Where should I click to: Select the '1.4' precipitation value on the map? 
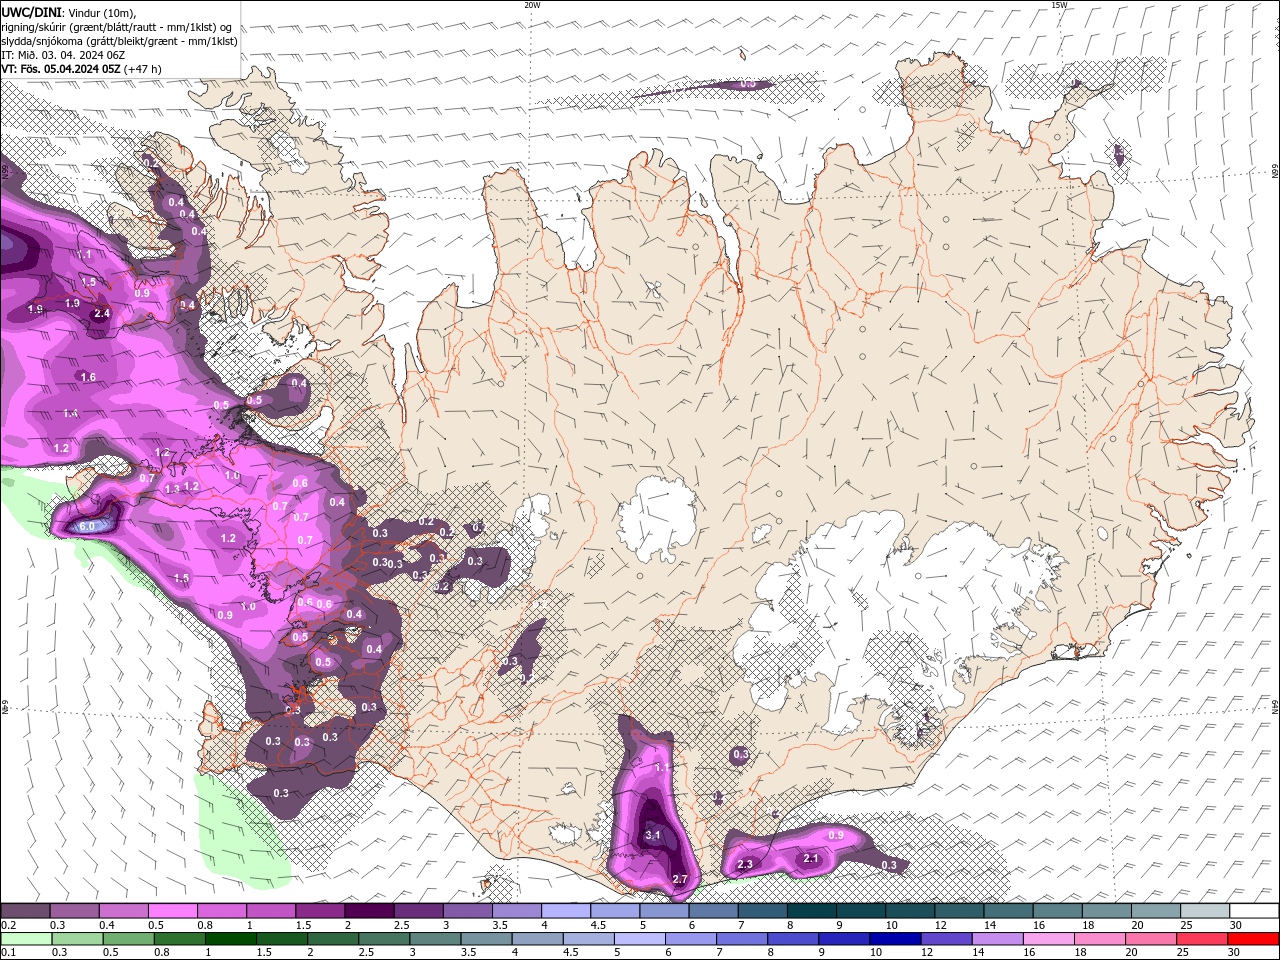click(71, 413)
